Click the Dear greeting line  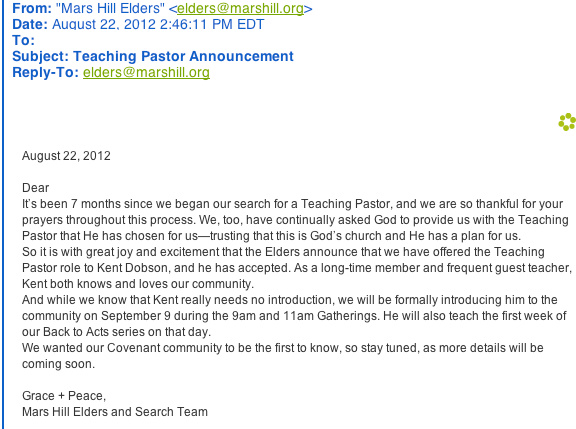pyautogui.click(x=36, y=188)
